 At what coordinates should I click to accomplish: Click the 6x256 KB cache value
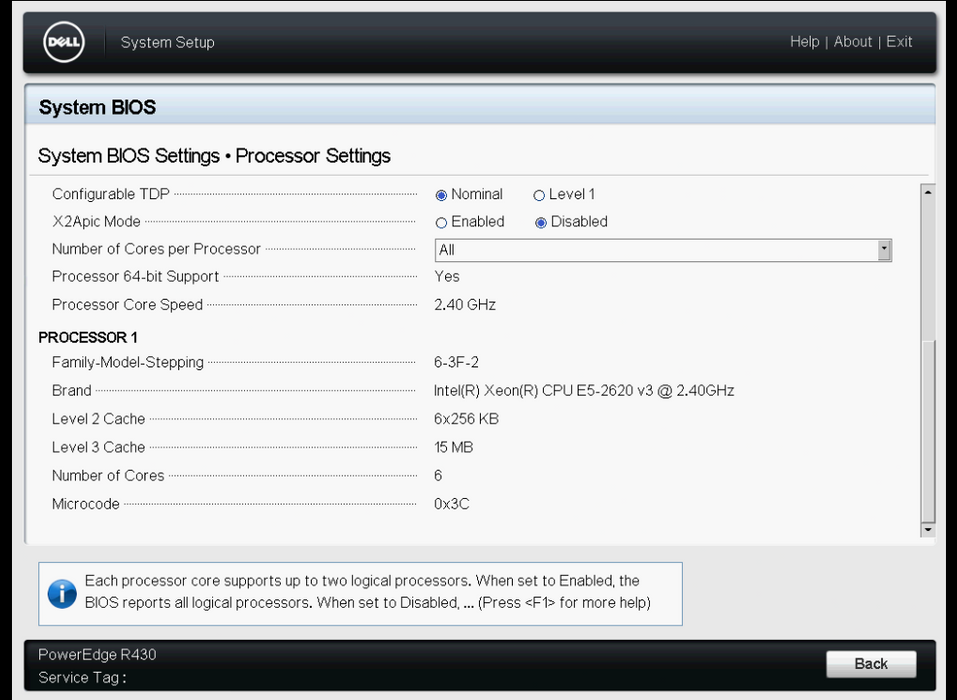(466, 419)
